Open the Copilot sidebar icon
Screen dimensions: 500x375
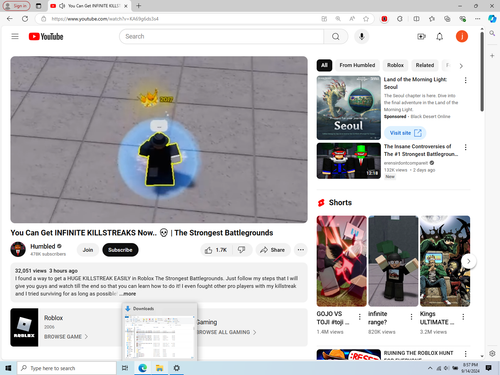pyautogui.click(x=492, y=19)
